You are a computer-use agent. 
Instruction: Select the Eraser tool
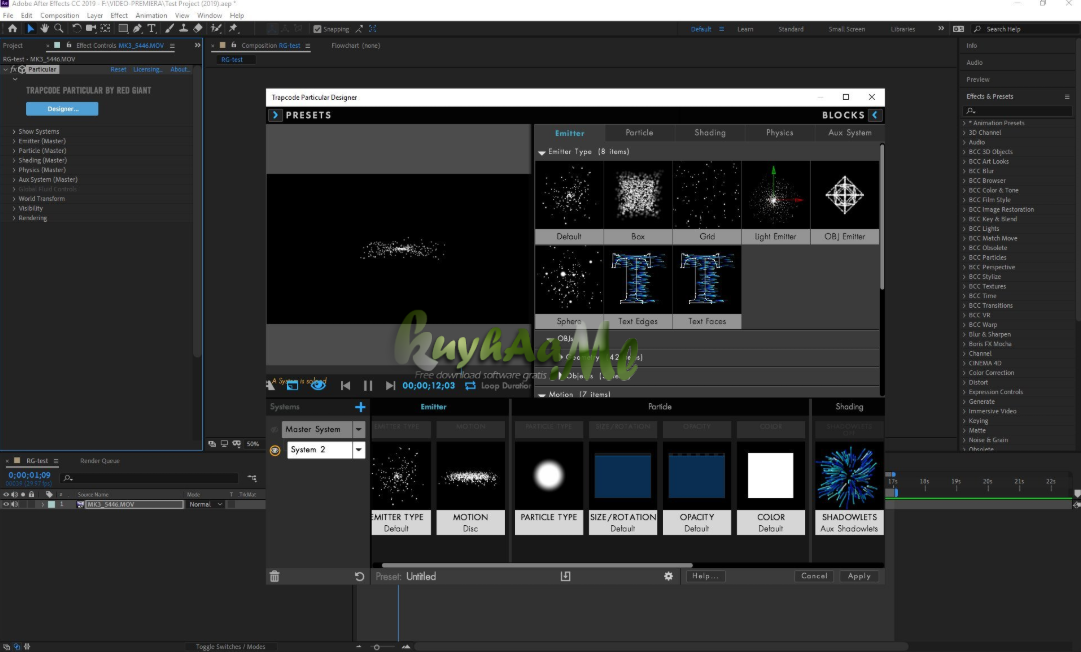(x=198, y=29)
